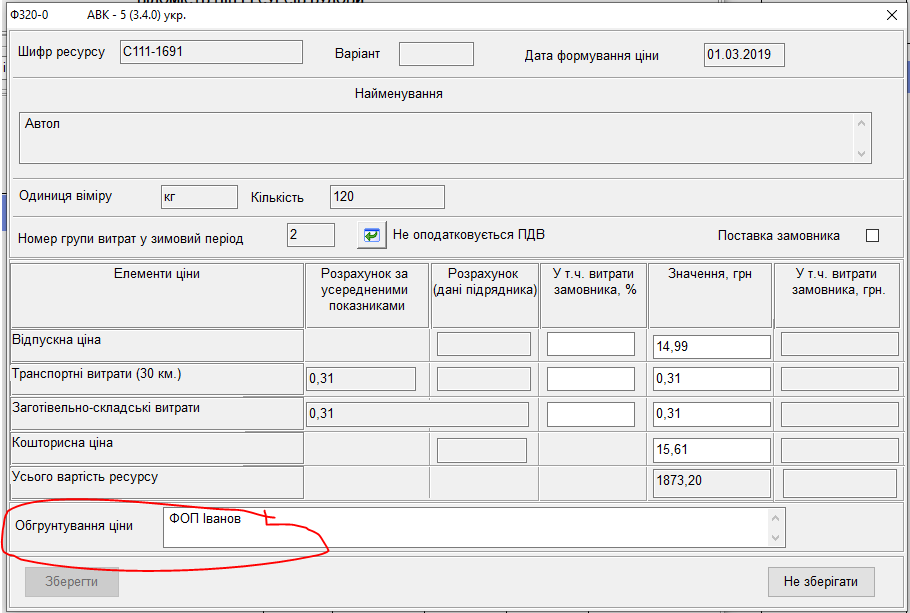The width and height of the screenshot is (910, 613).
Task: Click the Транспортні витрати contractor data field
Action: click(483, 379)
